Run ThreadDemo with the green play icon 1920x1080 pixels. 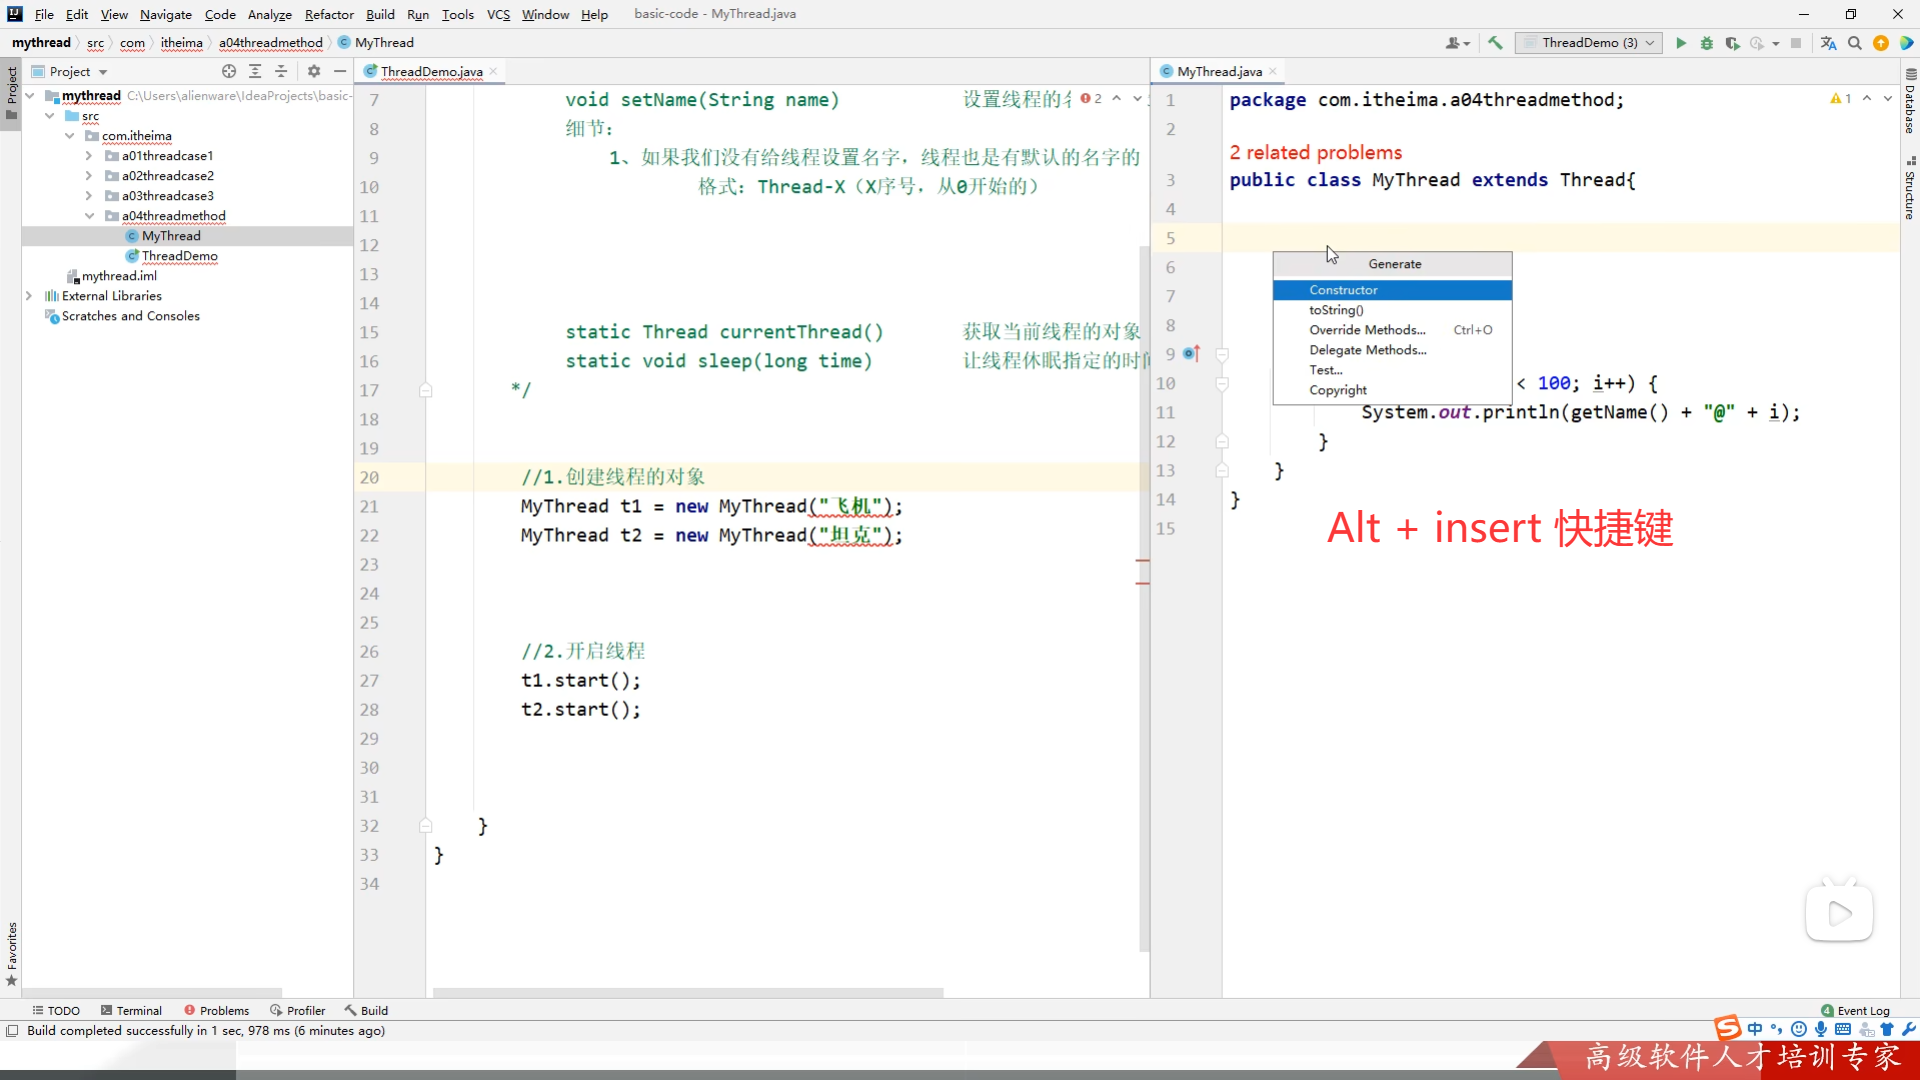point(1681,43)
